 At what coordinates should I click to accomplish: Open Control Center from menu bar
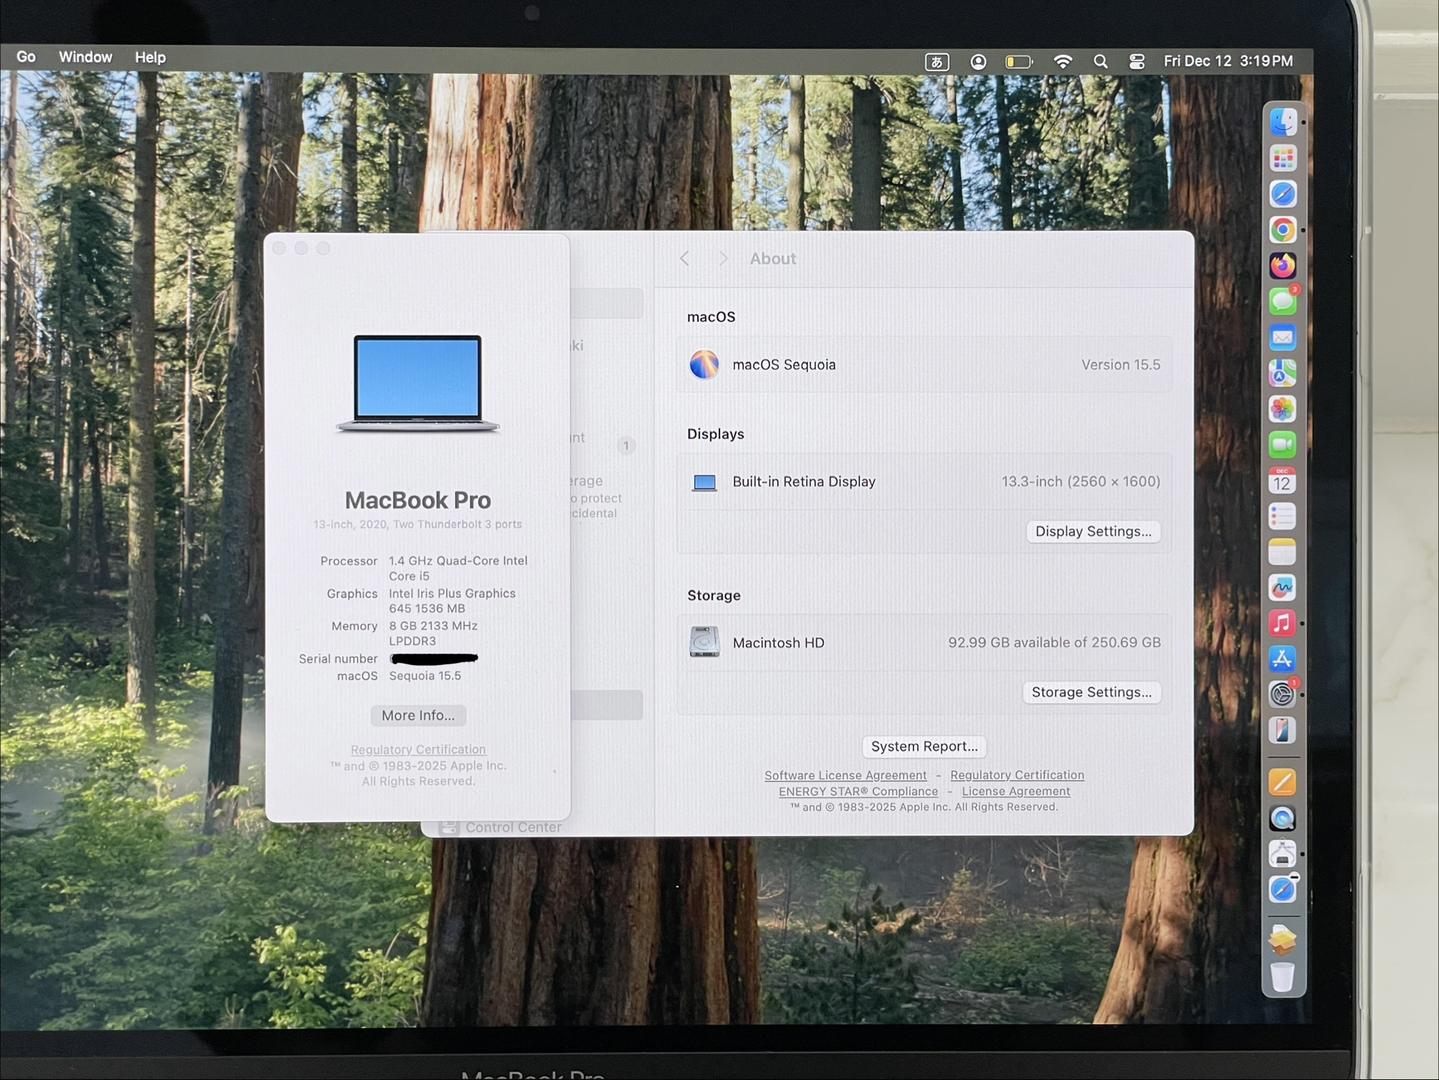coord(1137,61)
